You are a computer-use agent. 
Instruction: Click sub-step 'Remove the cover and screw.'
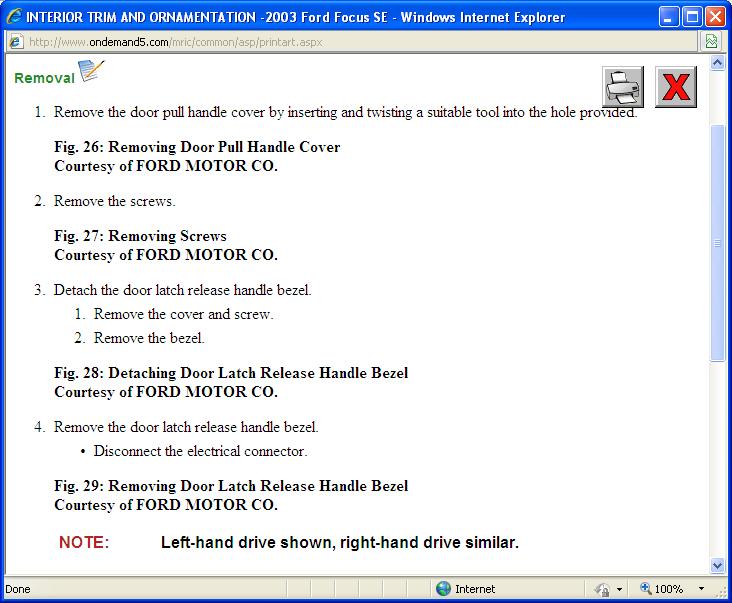[x=183, y=314]
